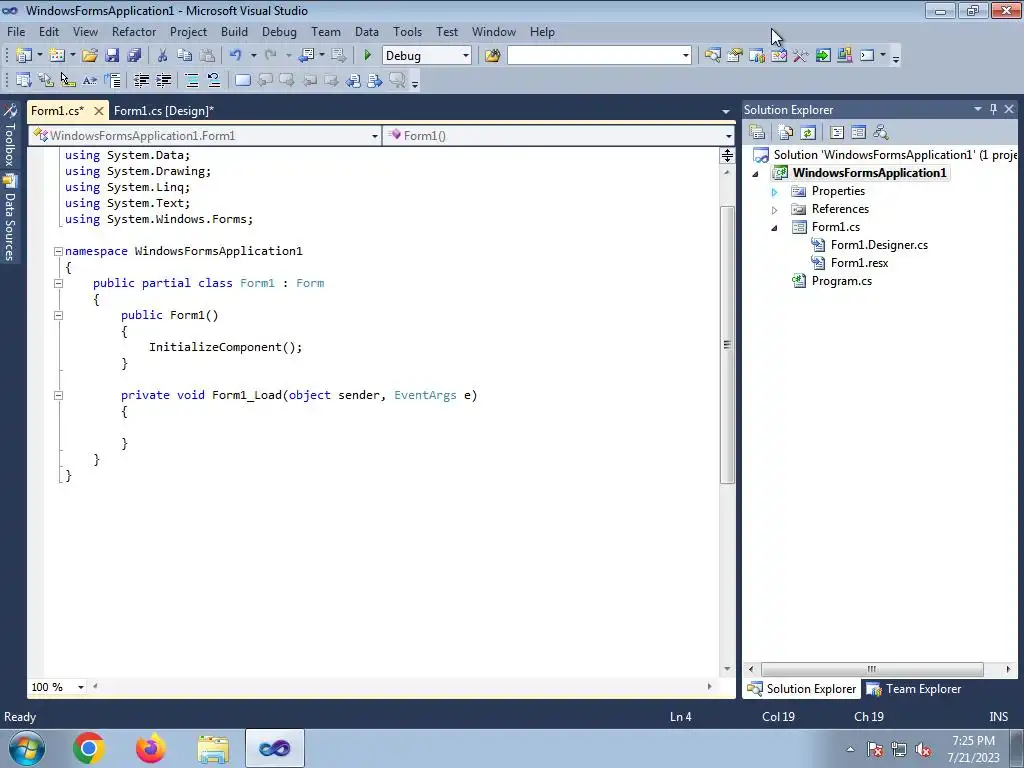Open the Build menu
The height and width of the screenshot is (768, 1024).
pos(234,31)
